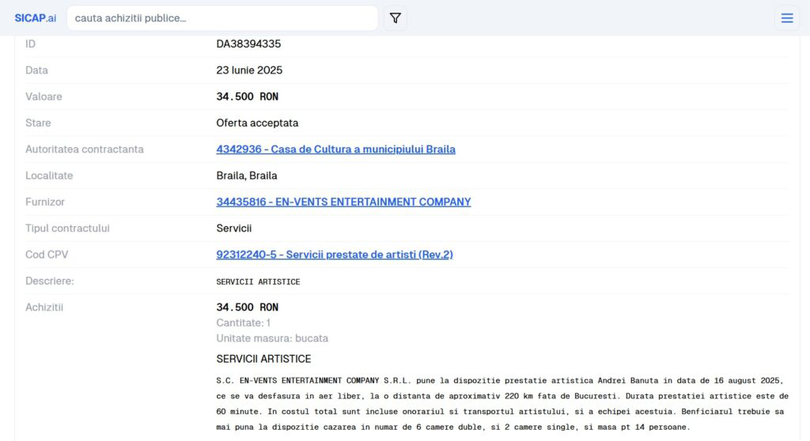This screenshot has height=441, width=810.
Task: Select Descriere value SERVICII ARTISTICE
Action: [258, 282]
